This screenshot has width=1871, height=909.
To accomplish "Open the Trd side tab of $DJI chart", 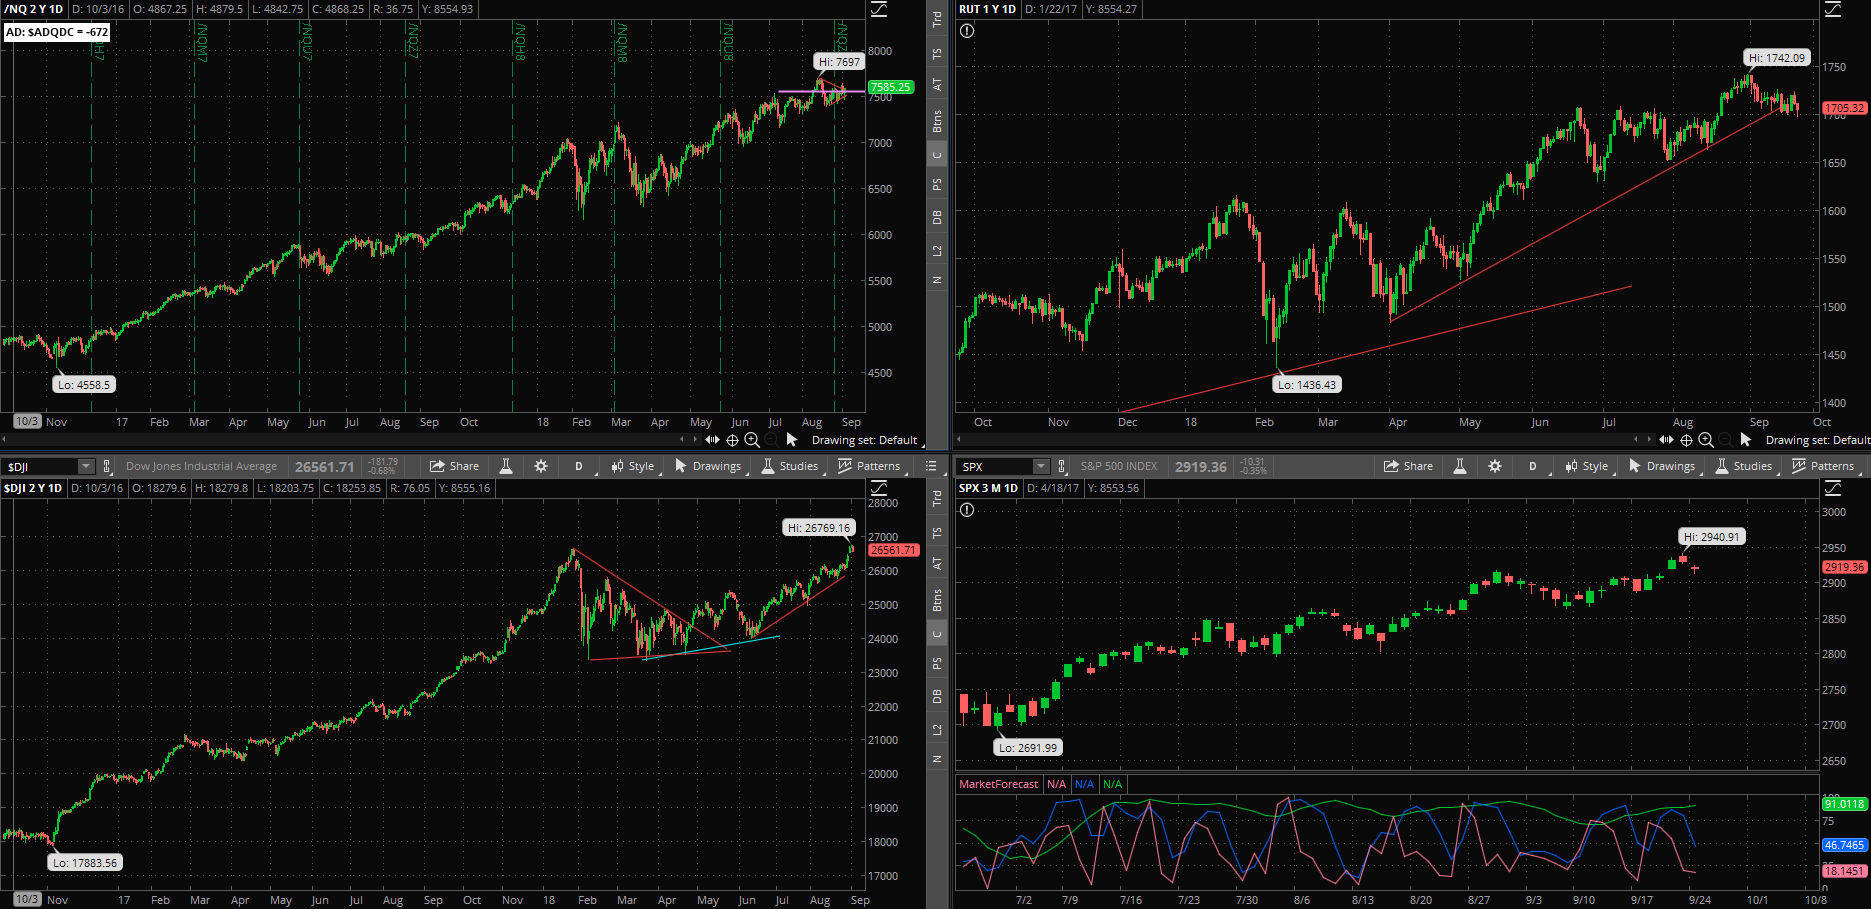I will coord(937,497).
